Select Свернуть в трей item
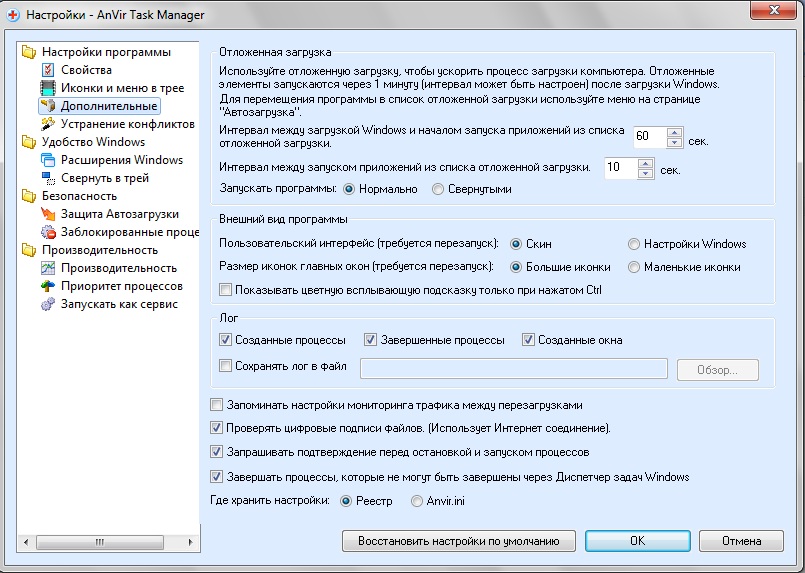This screenshot has width=805, height=573. (105, 178)
